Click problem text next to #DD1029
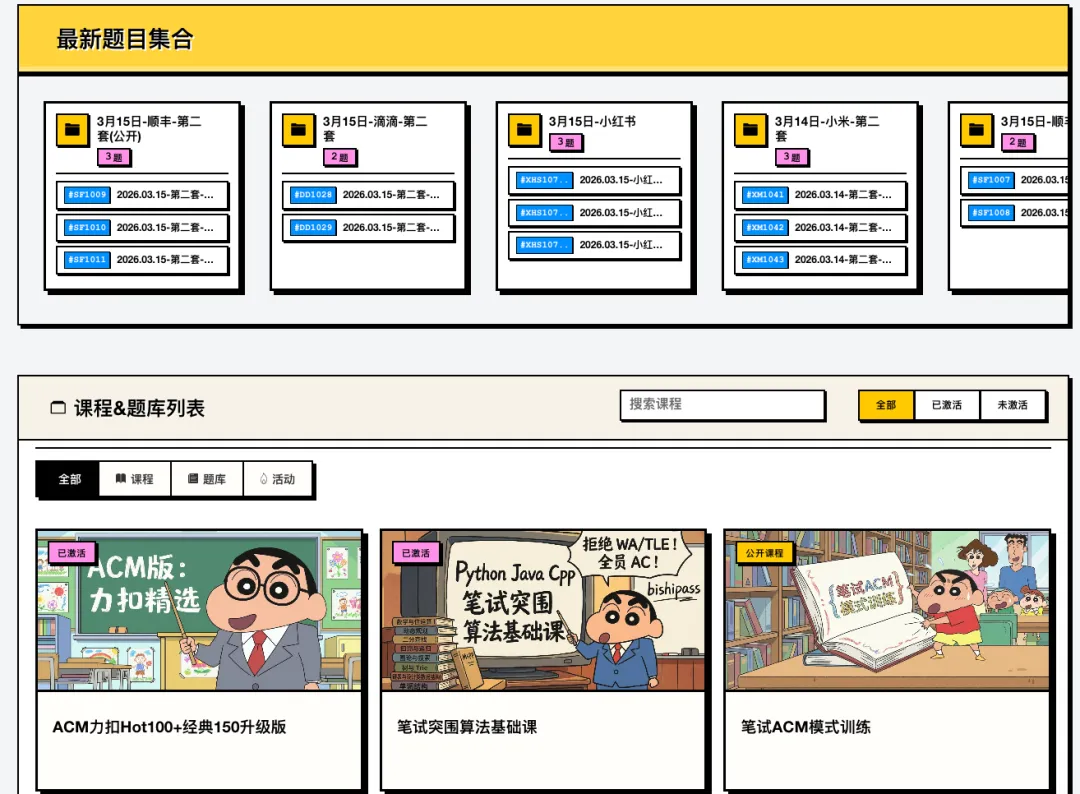 click(x=391, y=227)
